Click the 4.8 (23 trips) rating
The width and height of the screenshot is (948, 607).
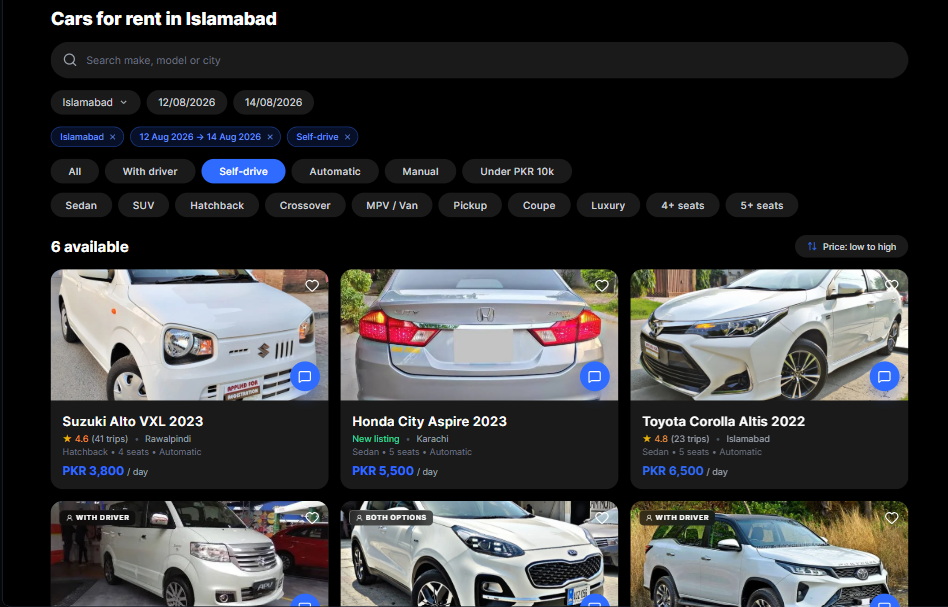[675, 439]
